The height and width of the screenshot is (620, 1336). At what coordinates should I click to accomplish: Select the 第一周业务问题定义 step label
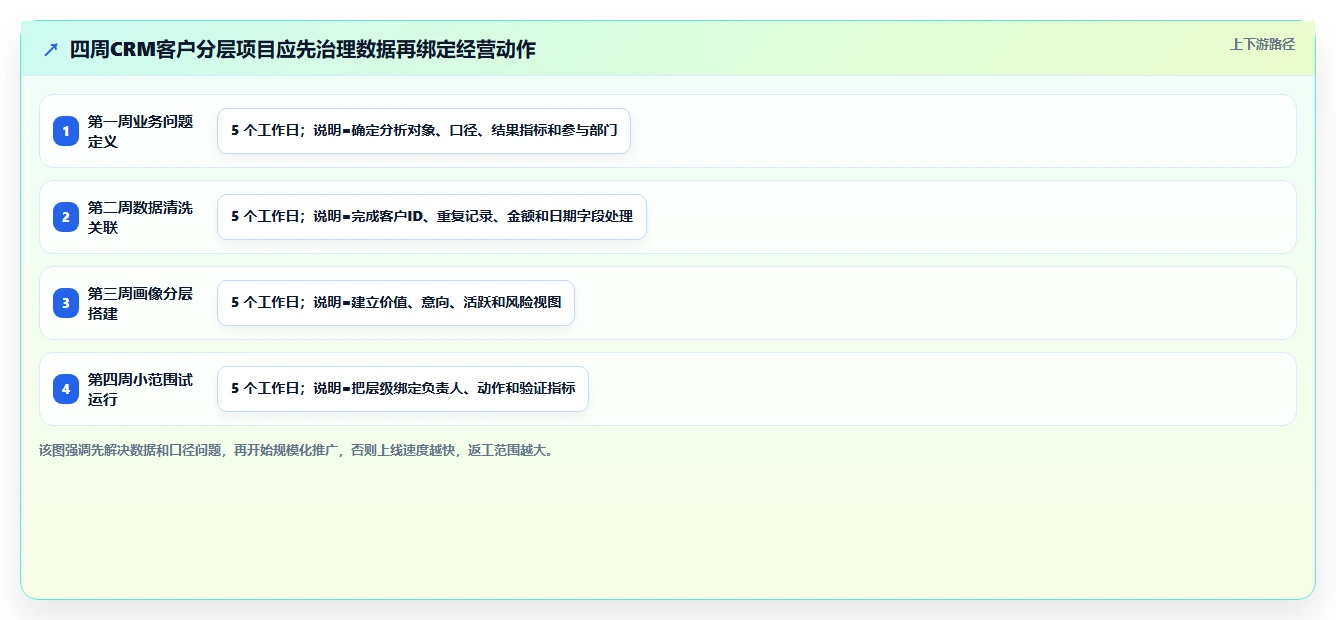(141, 131)
